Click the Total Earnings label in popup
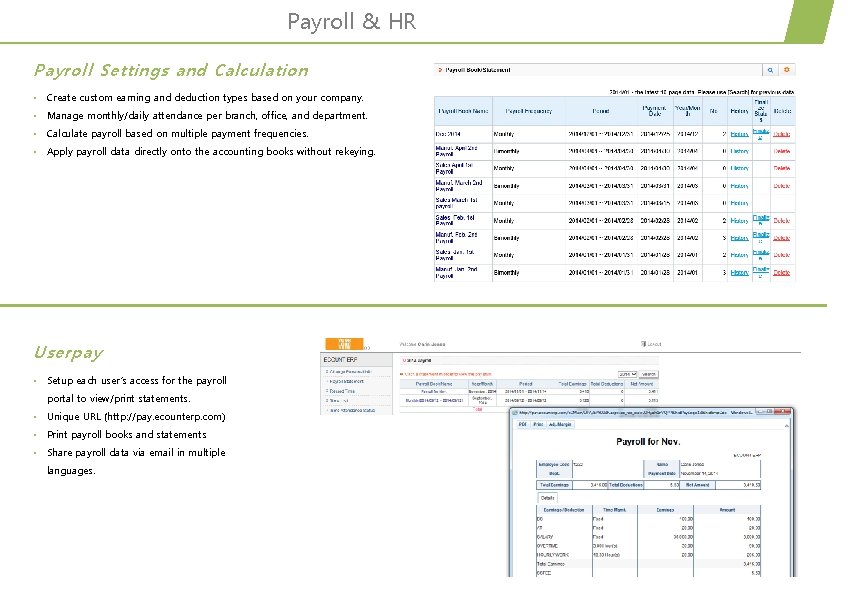This screenshot has height=612, width=859. tap(554, 485)
